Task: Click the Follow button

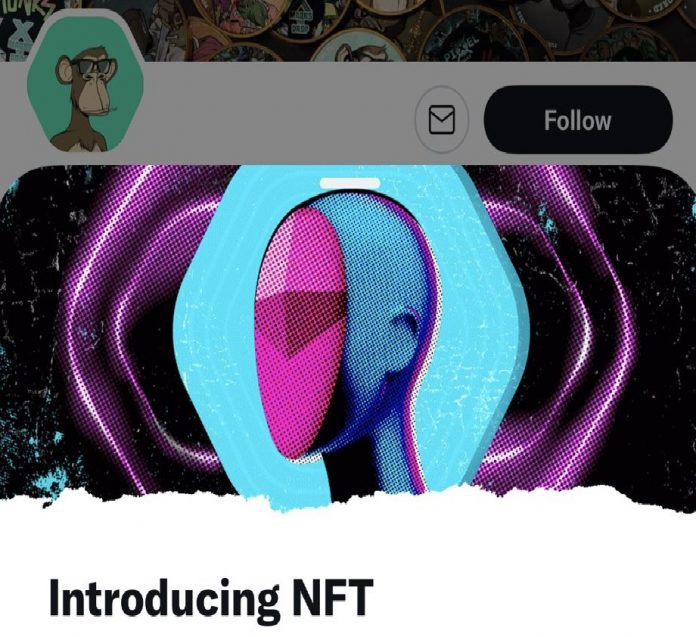Action: coord(578,120)
